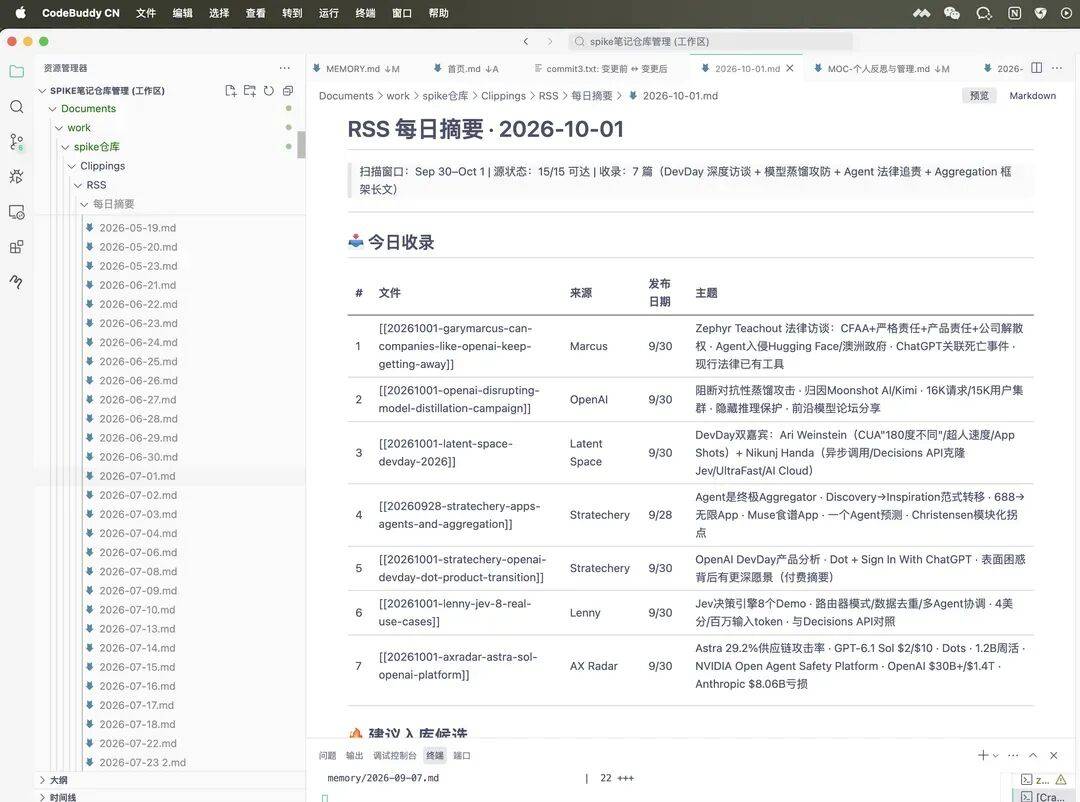Collapse the Clippings folder
Viewport: 1080px width, 802px height.
[72, 166]
